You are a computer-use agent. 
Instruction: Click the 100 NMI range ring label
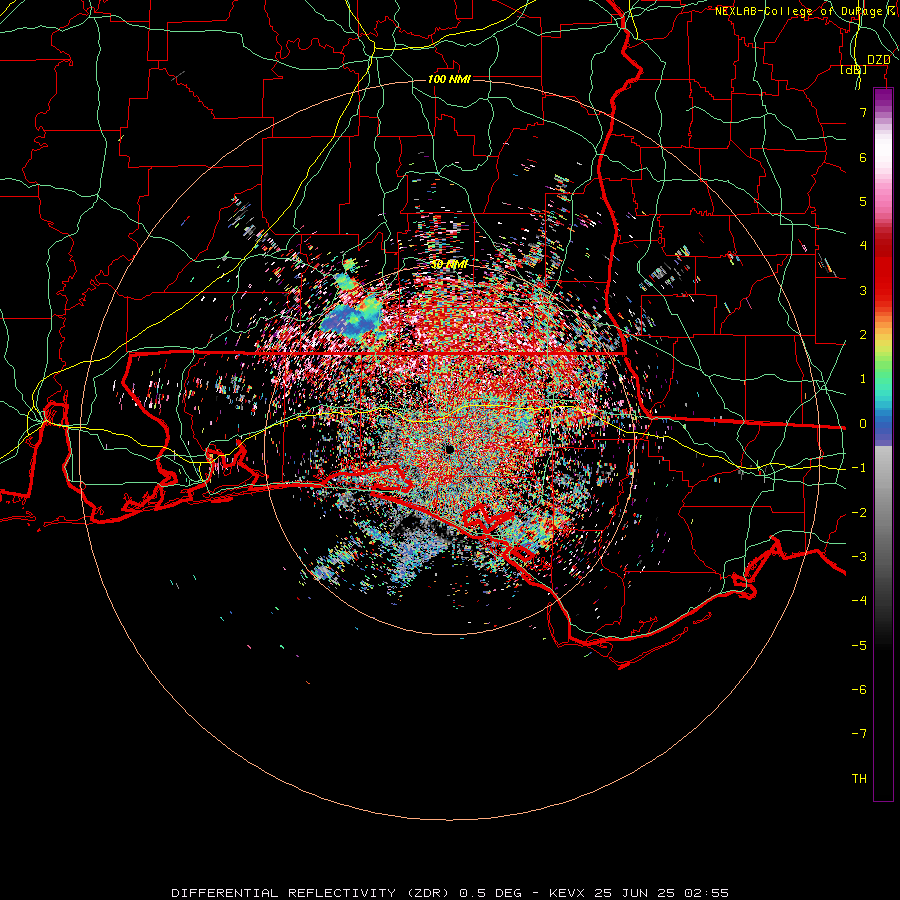point(449,79)
